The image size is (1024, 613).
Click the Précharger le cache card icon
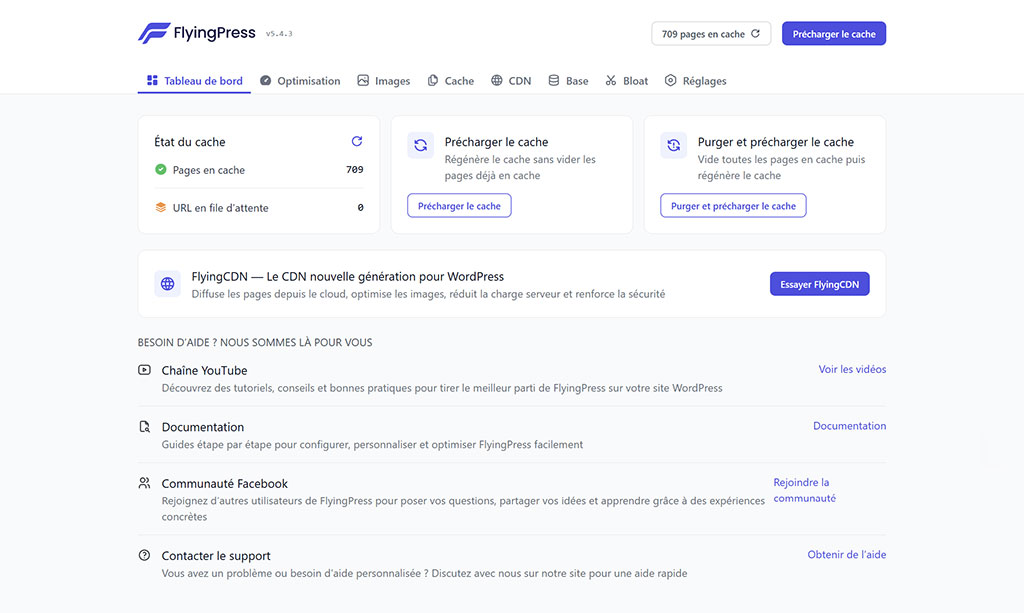pyautogui.click(x=421, y=145)
